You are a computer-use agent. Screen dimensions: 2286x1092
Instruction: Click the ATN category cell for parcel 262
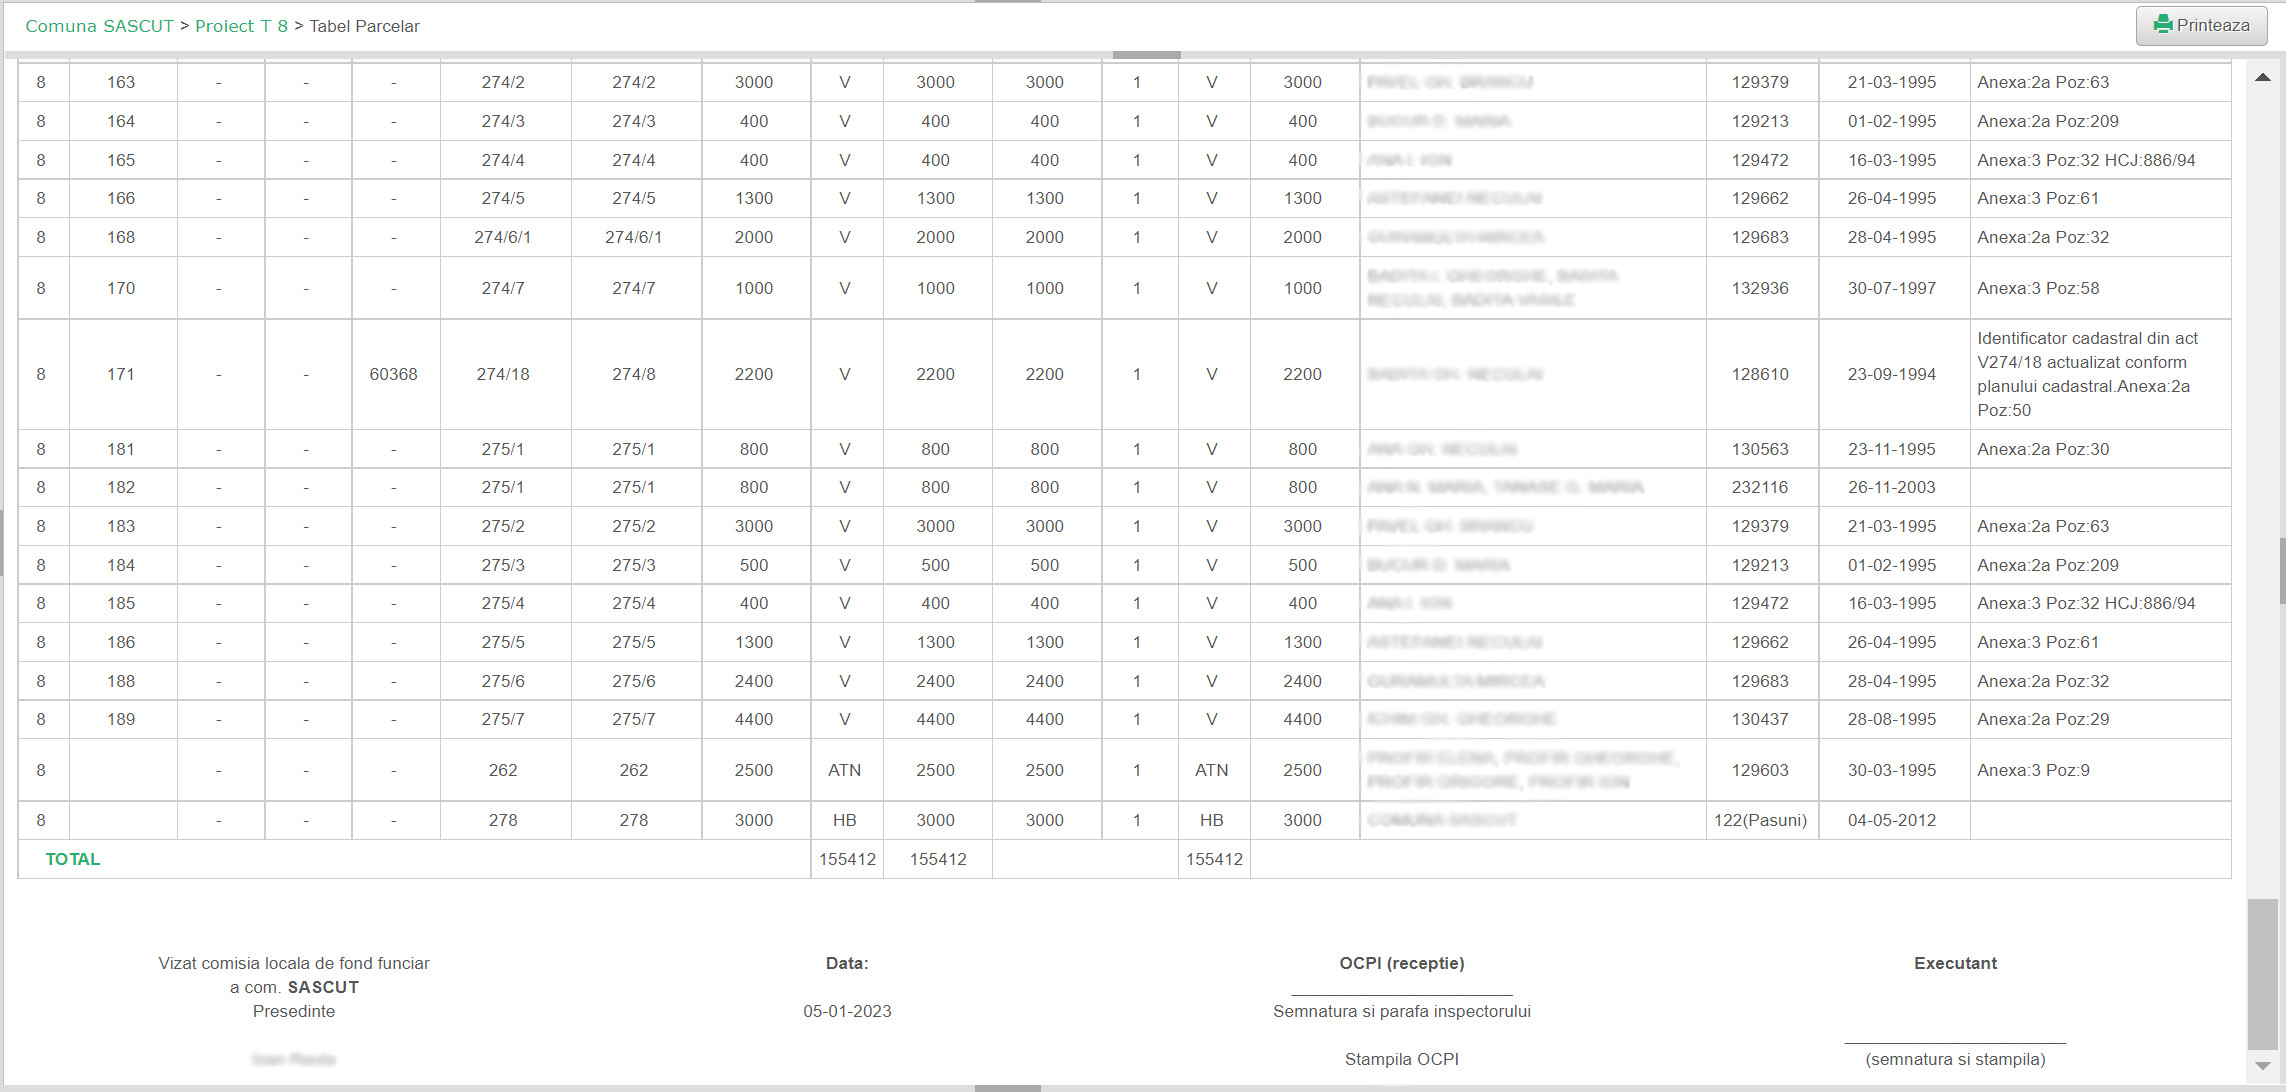[844, 770]
